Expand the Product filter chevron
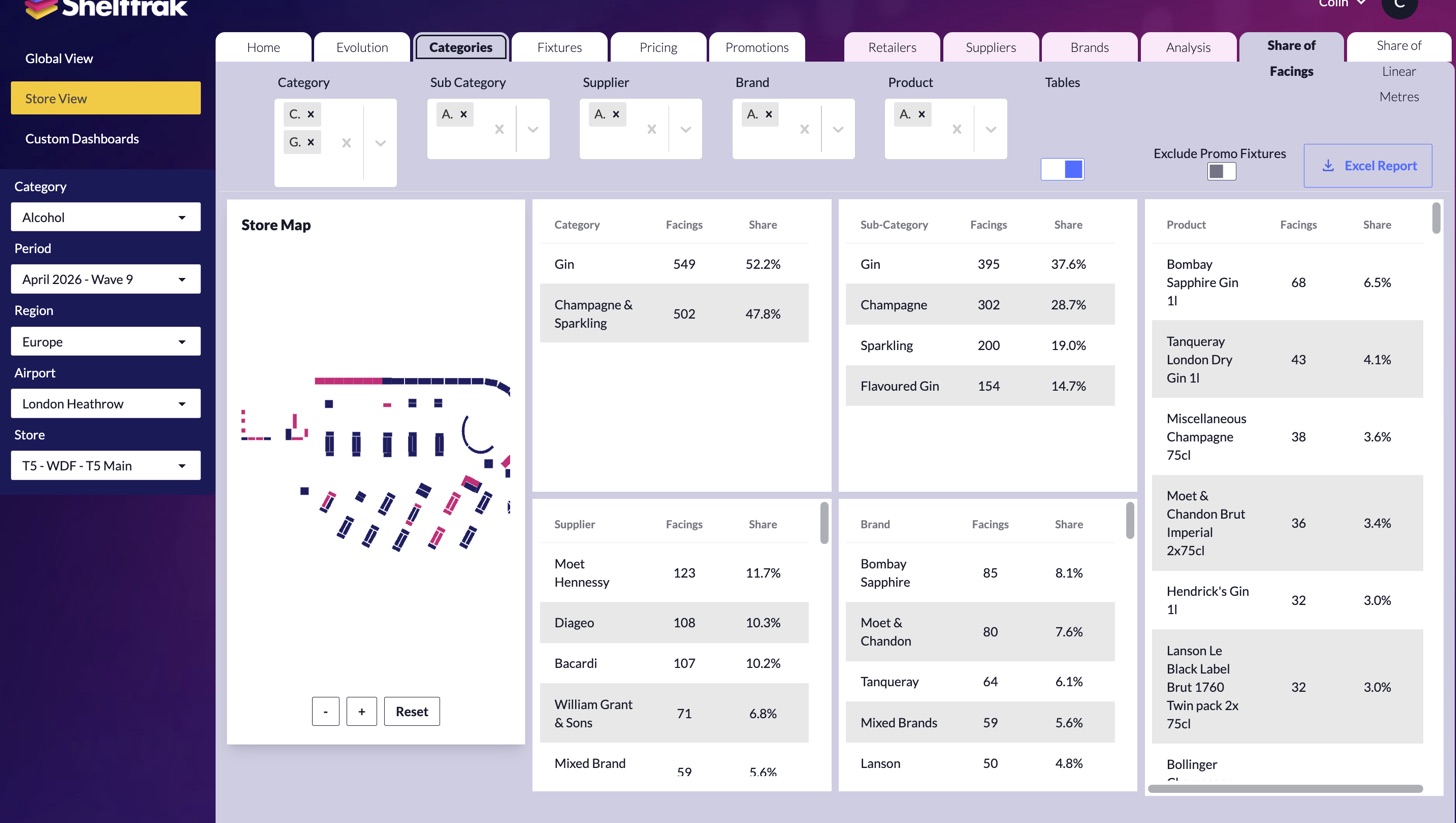 coord(991,129)
